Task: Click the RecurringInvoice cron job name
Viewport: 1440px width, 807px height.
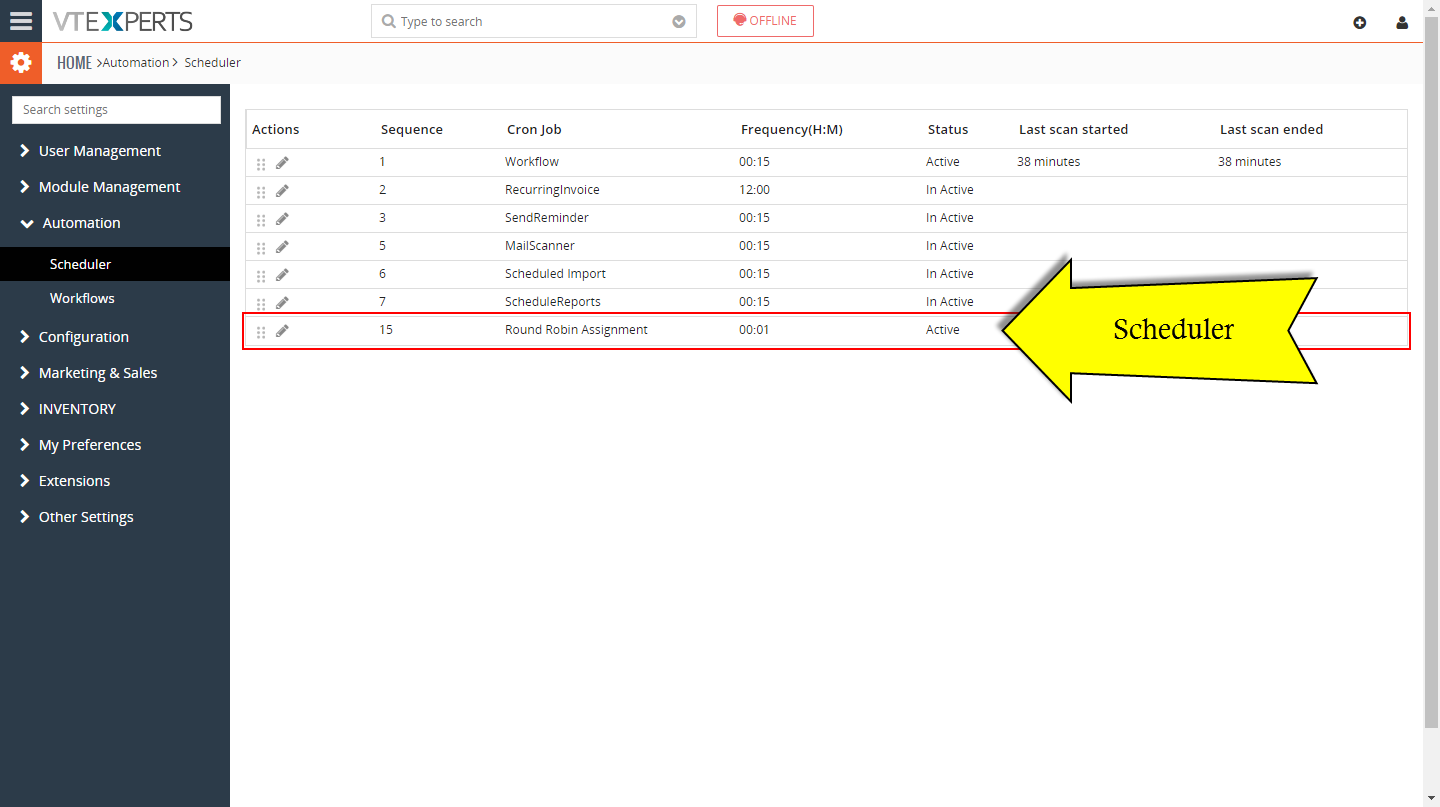Action: click(x=552, y=189)
